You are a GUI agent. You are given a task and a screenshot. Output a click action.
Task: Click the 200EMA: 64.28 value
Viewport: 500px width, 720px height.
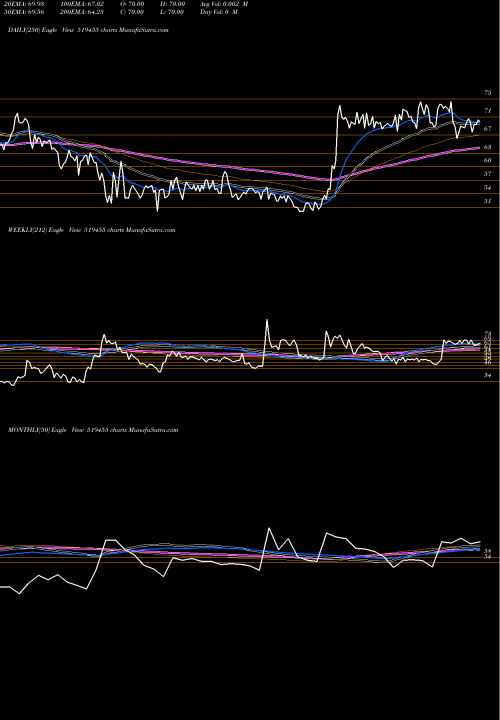81,12
